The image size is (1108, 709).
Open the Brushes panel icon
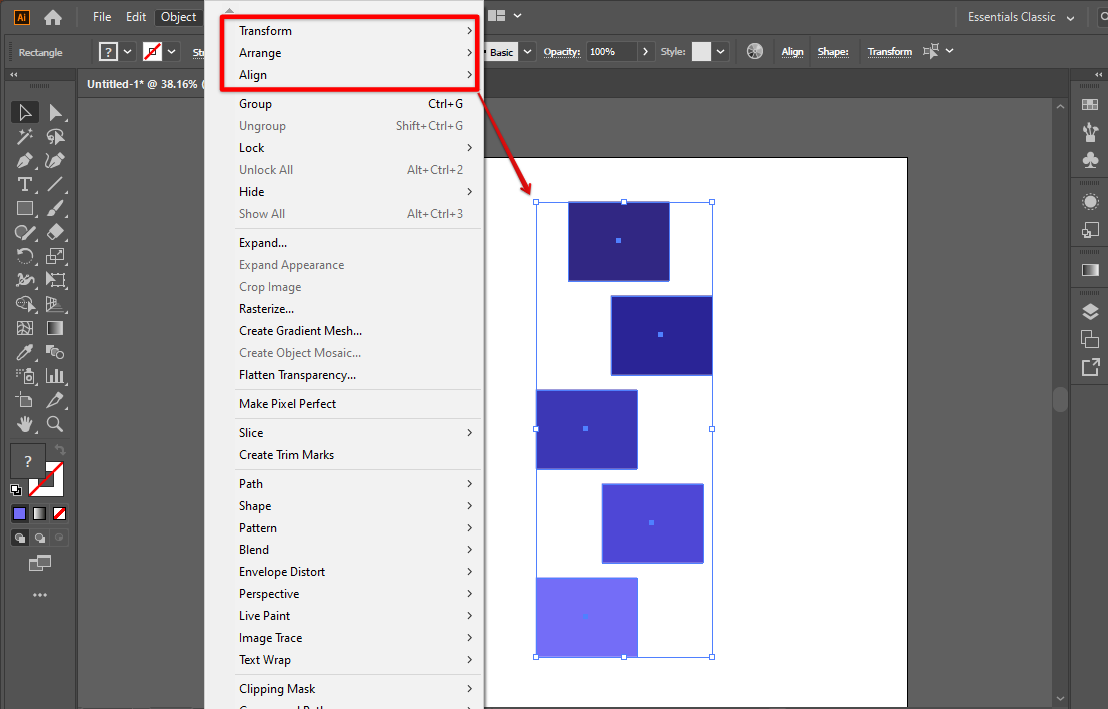(x=1088, y=131)
